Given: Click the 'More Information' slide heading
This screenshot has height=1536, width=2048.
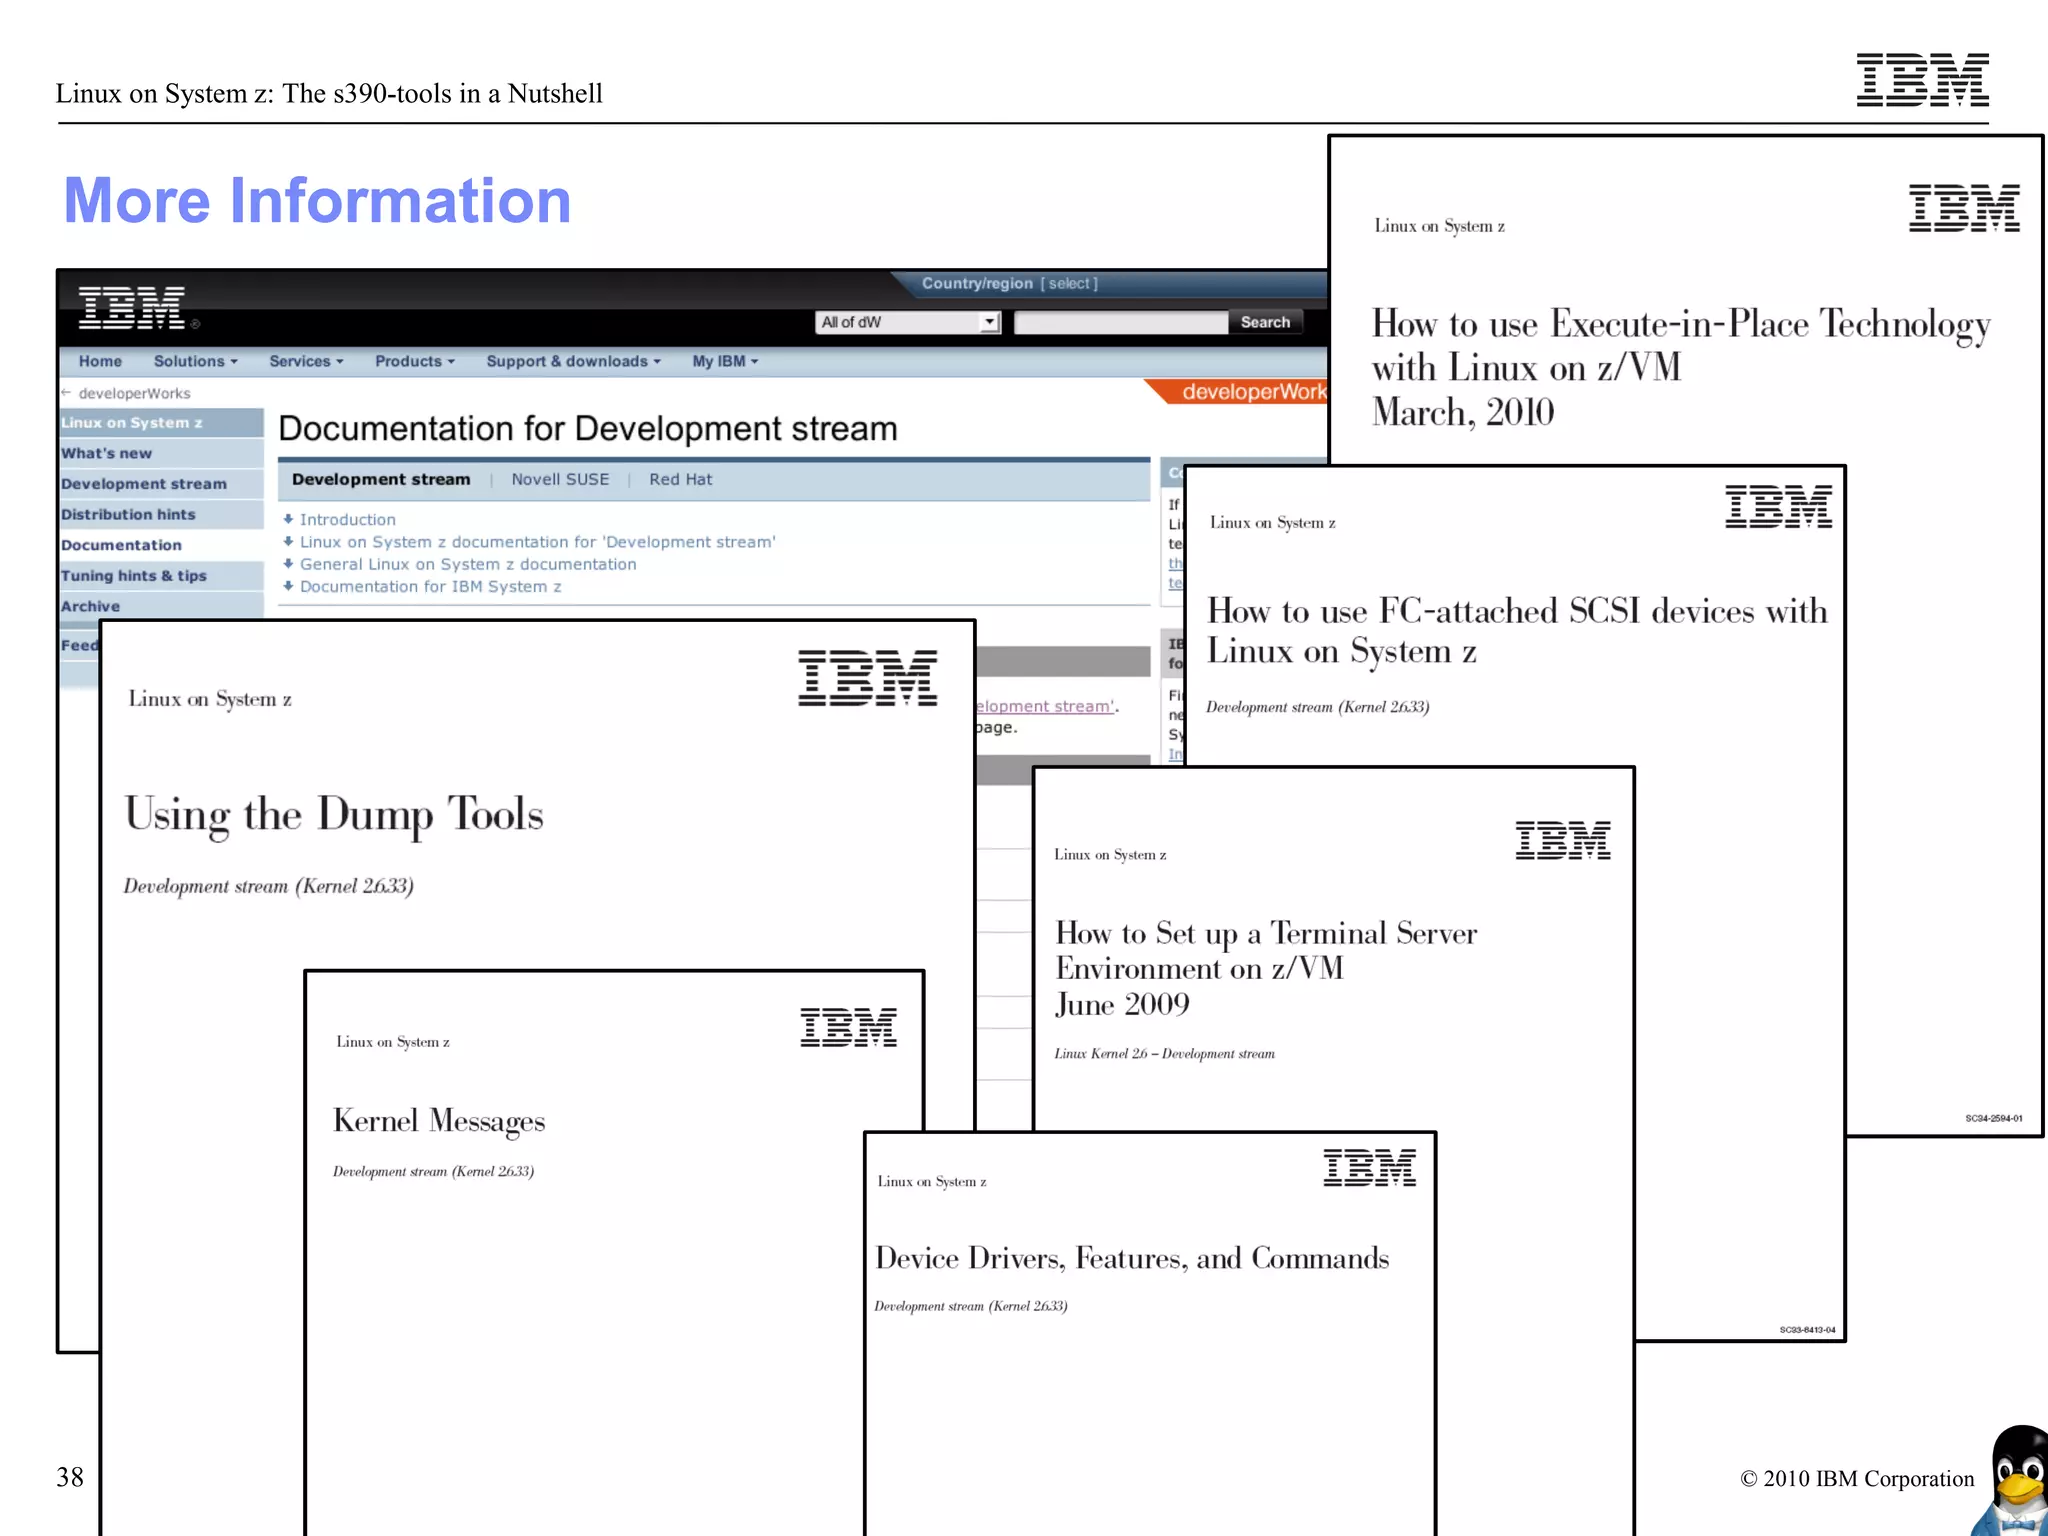Looking at the screenshot, I should pyautogui.click(x=317, y=201).
